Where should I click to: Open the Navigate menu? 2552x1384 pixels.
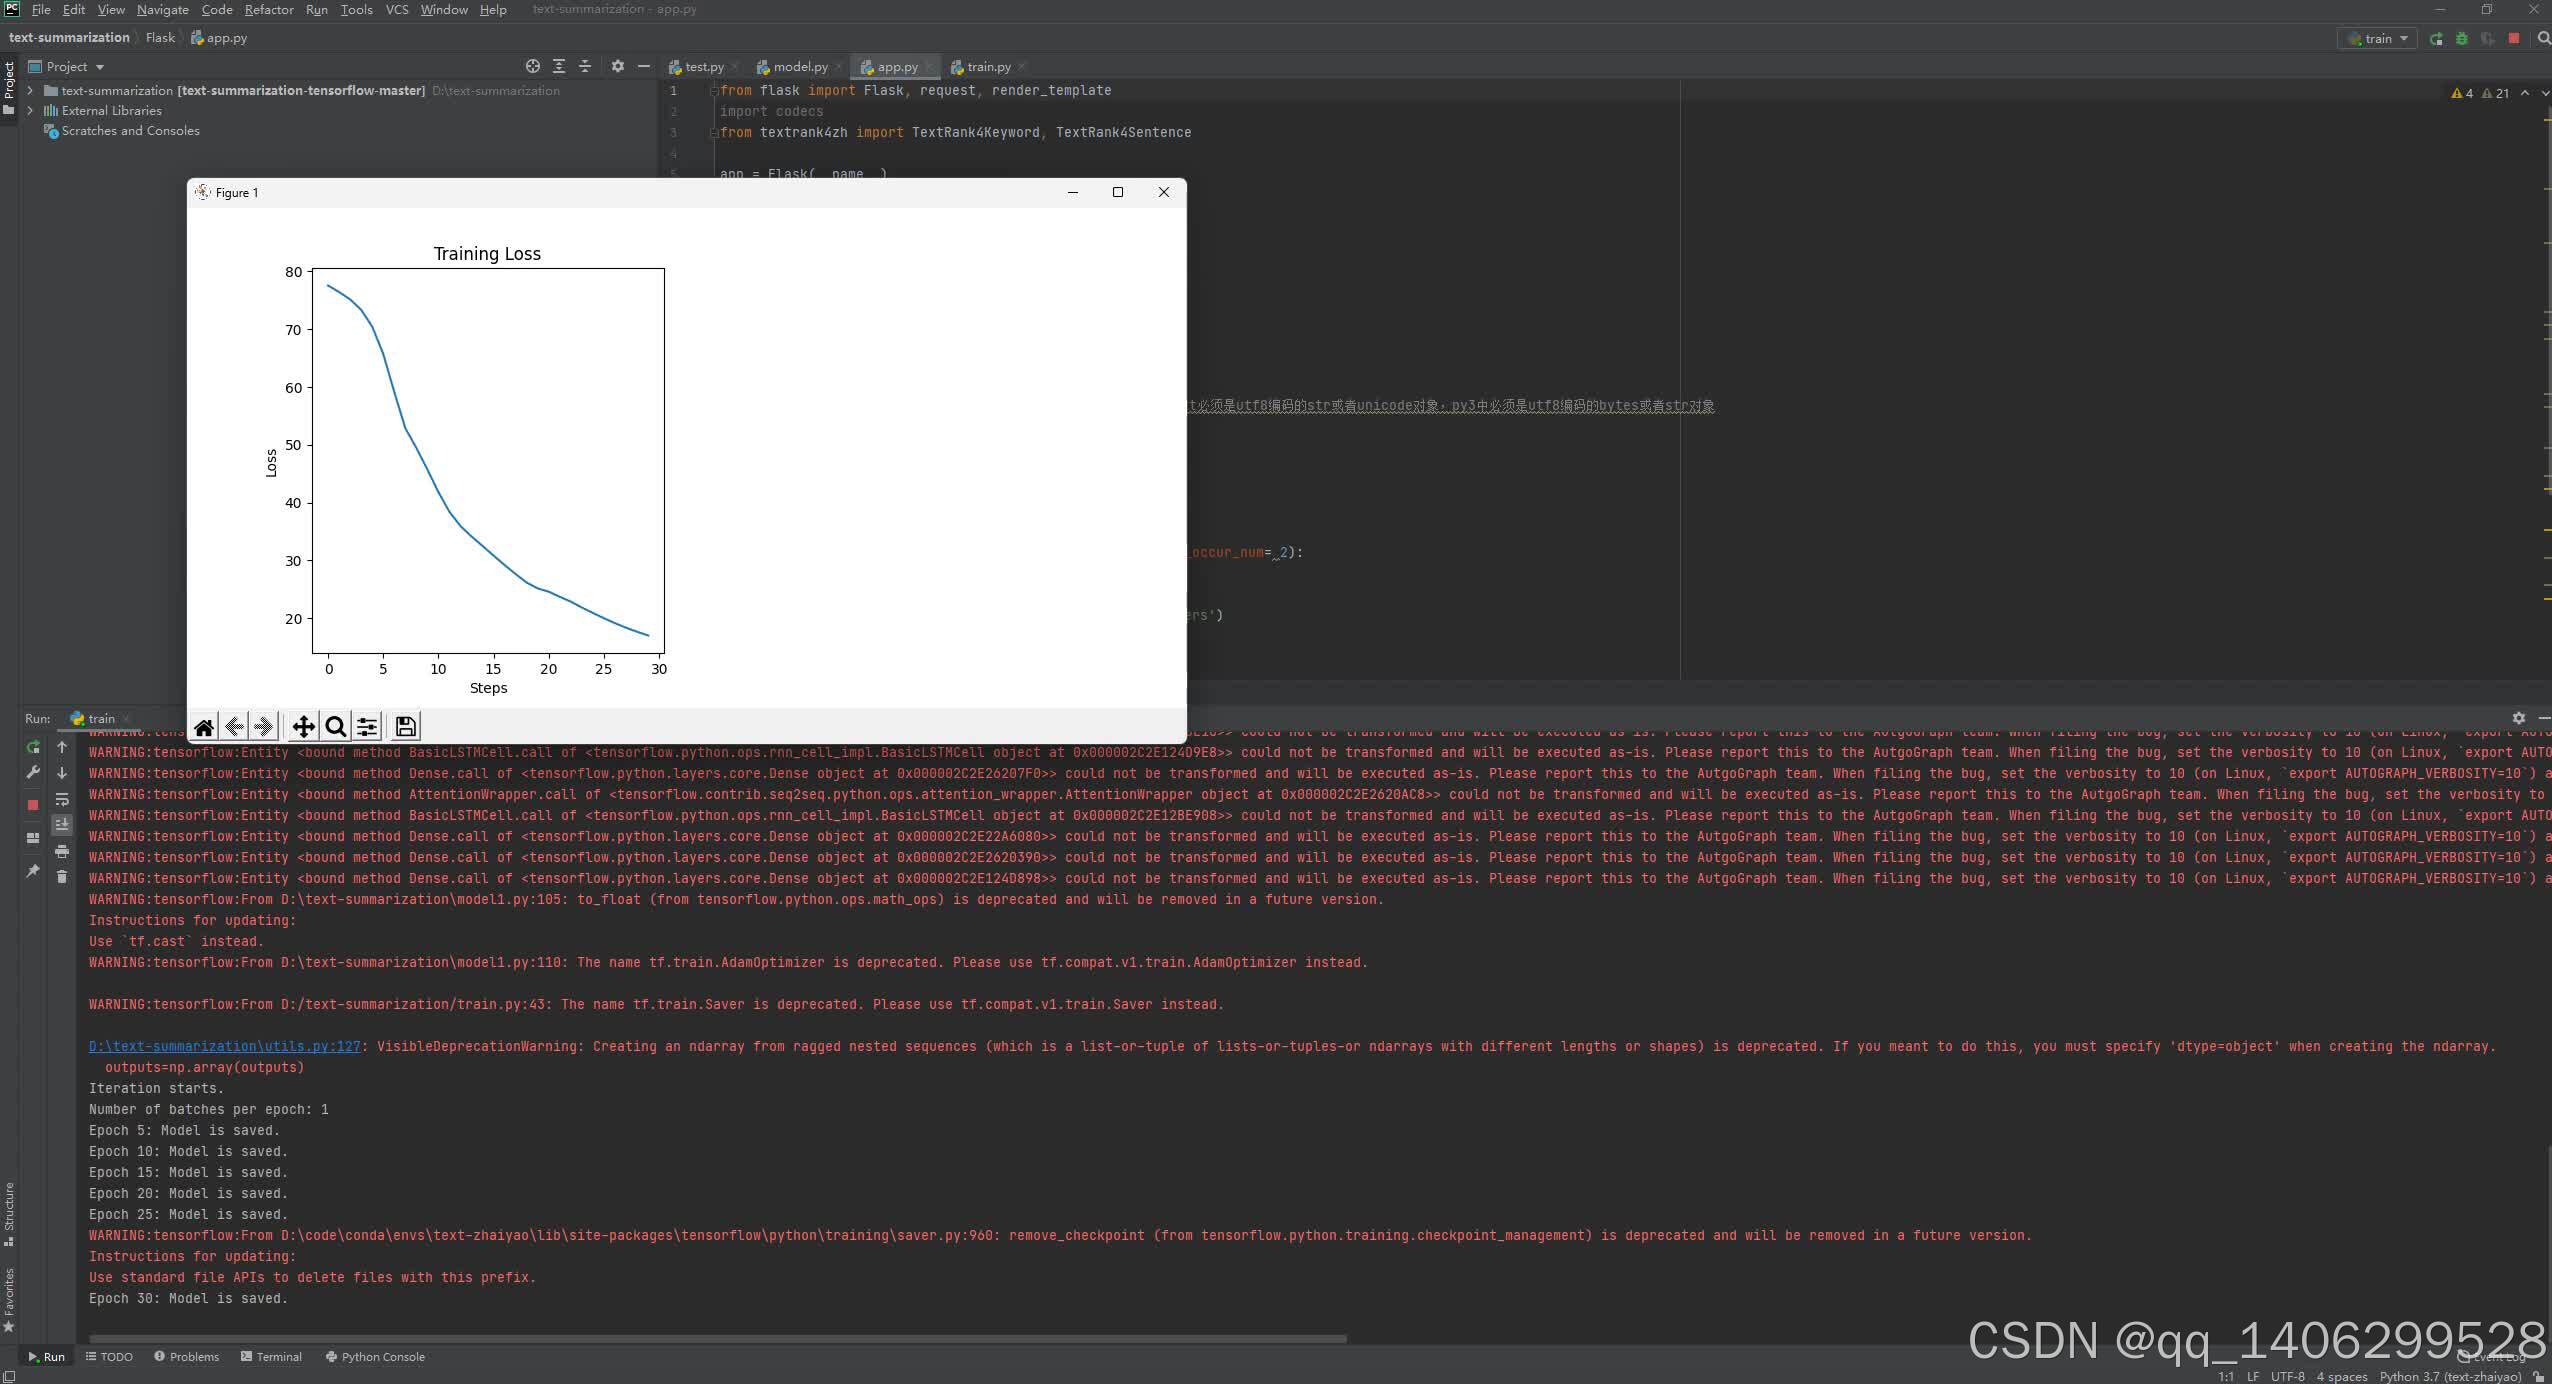[163, 9]
